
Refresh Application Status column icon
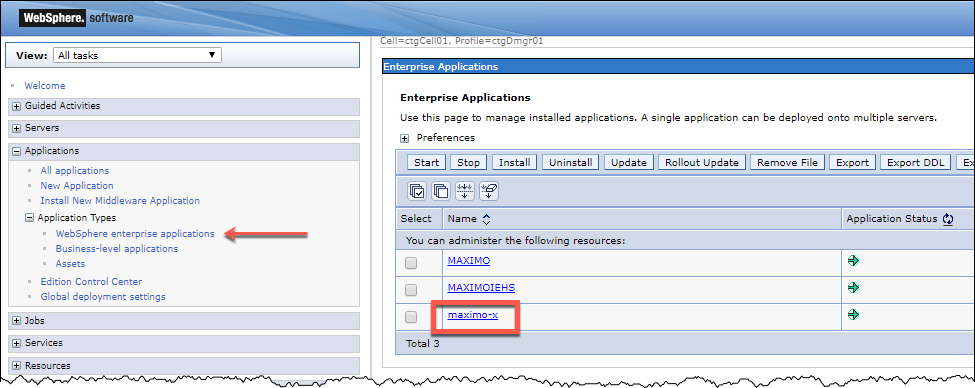[948, 219]
